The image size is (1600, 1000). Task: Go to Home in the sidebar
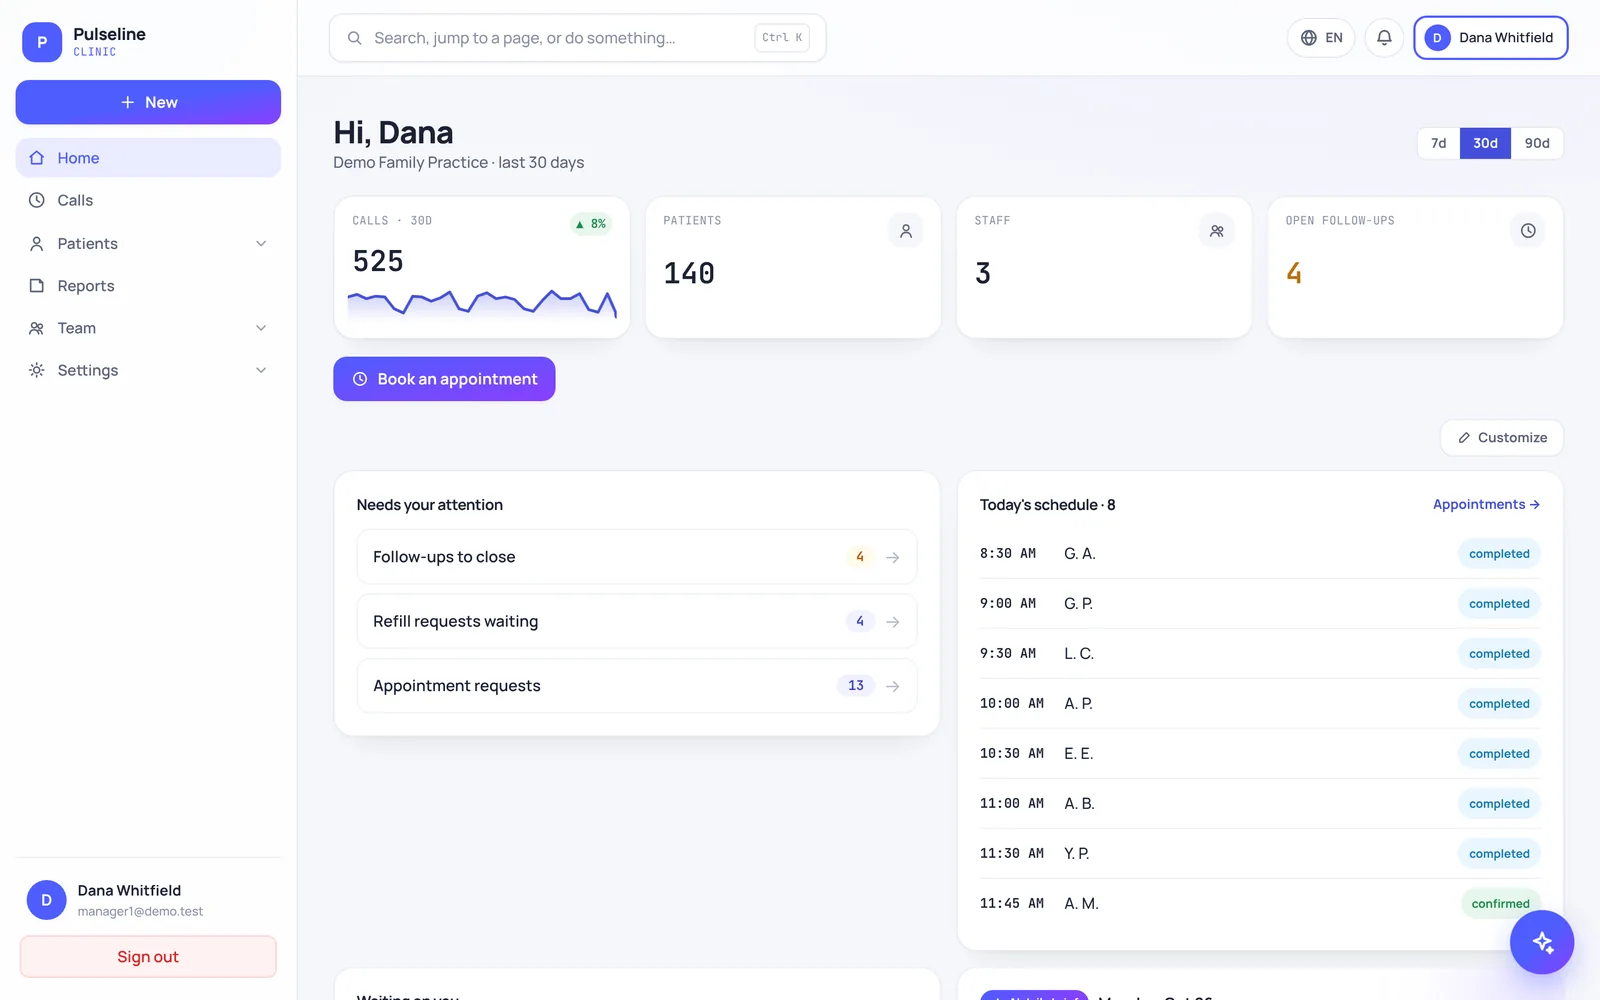click(148, 158)
